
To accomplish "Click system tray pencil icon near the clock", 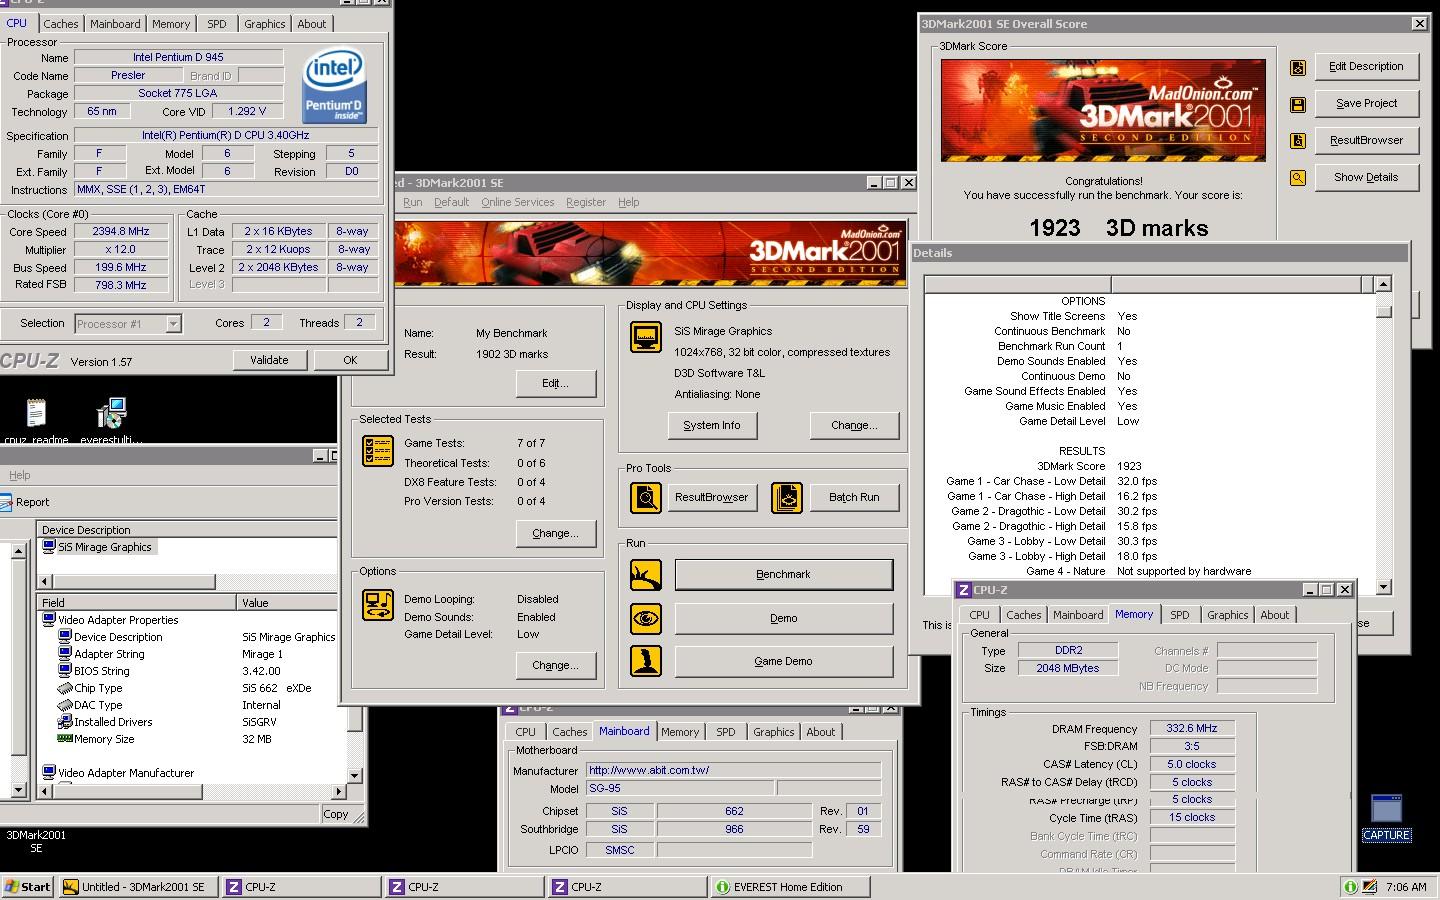I will click(1369, 887).
